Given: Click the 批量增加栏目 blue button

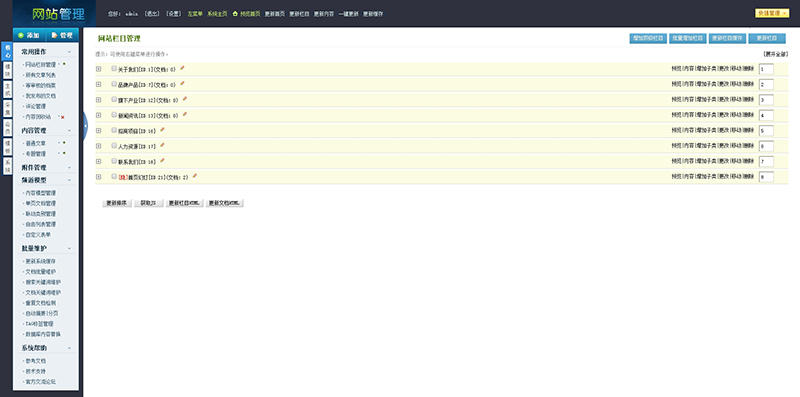Looking at the screenshot, I should (x=688, y=38).
